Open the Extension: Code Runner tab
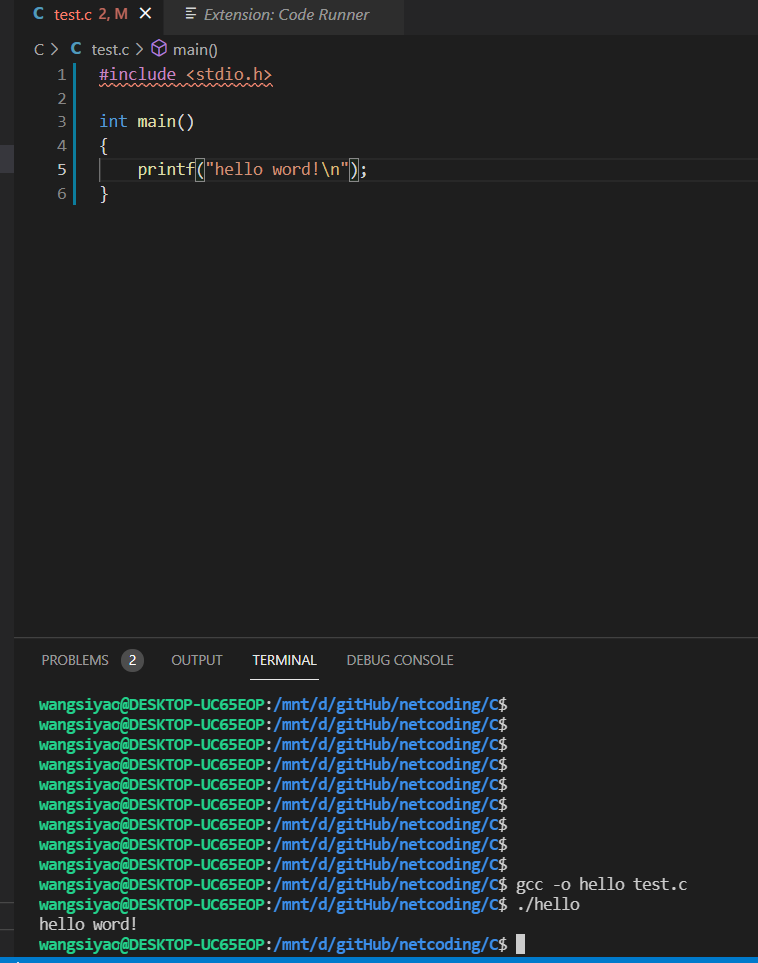The height and width of the screenshot is (963, 758). 284,14
